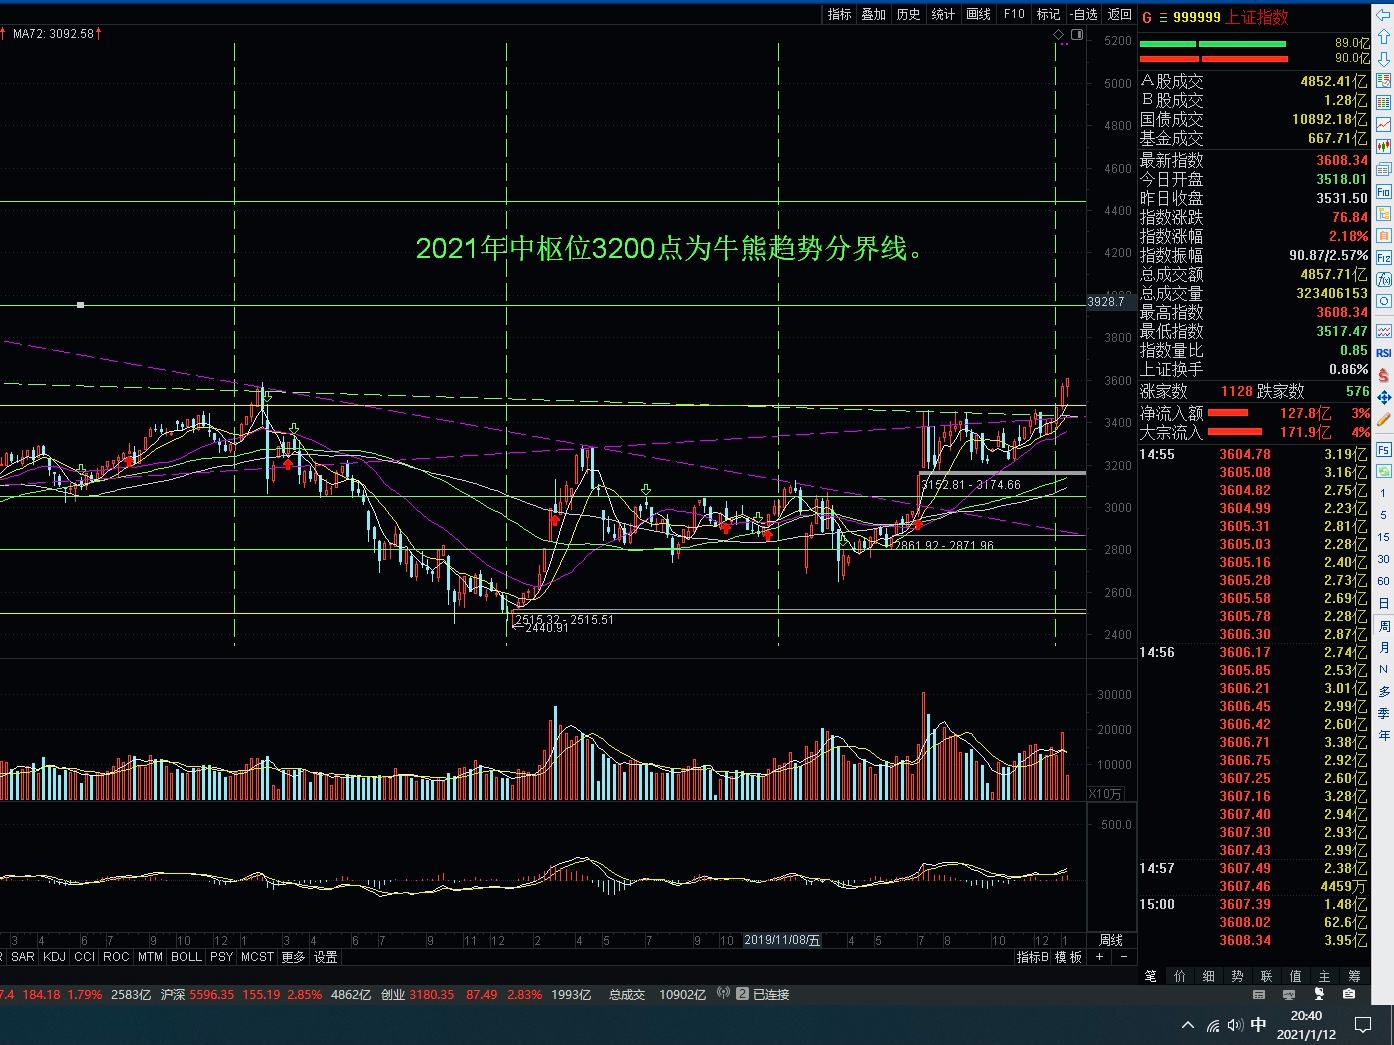The image size is (1394, 1045).
Task: Click the 标记 mark button
Action: coord(1048,14)
